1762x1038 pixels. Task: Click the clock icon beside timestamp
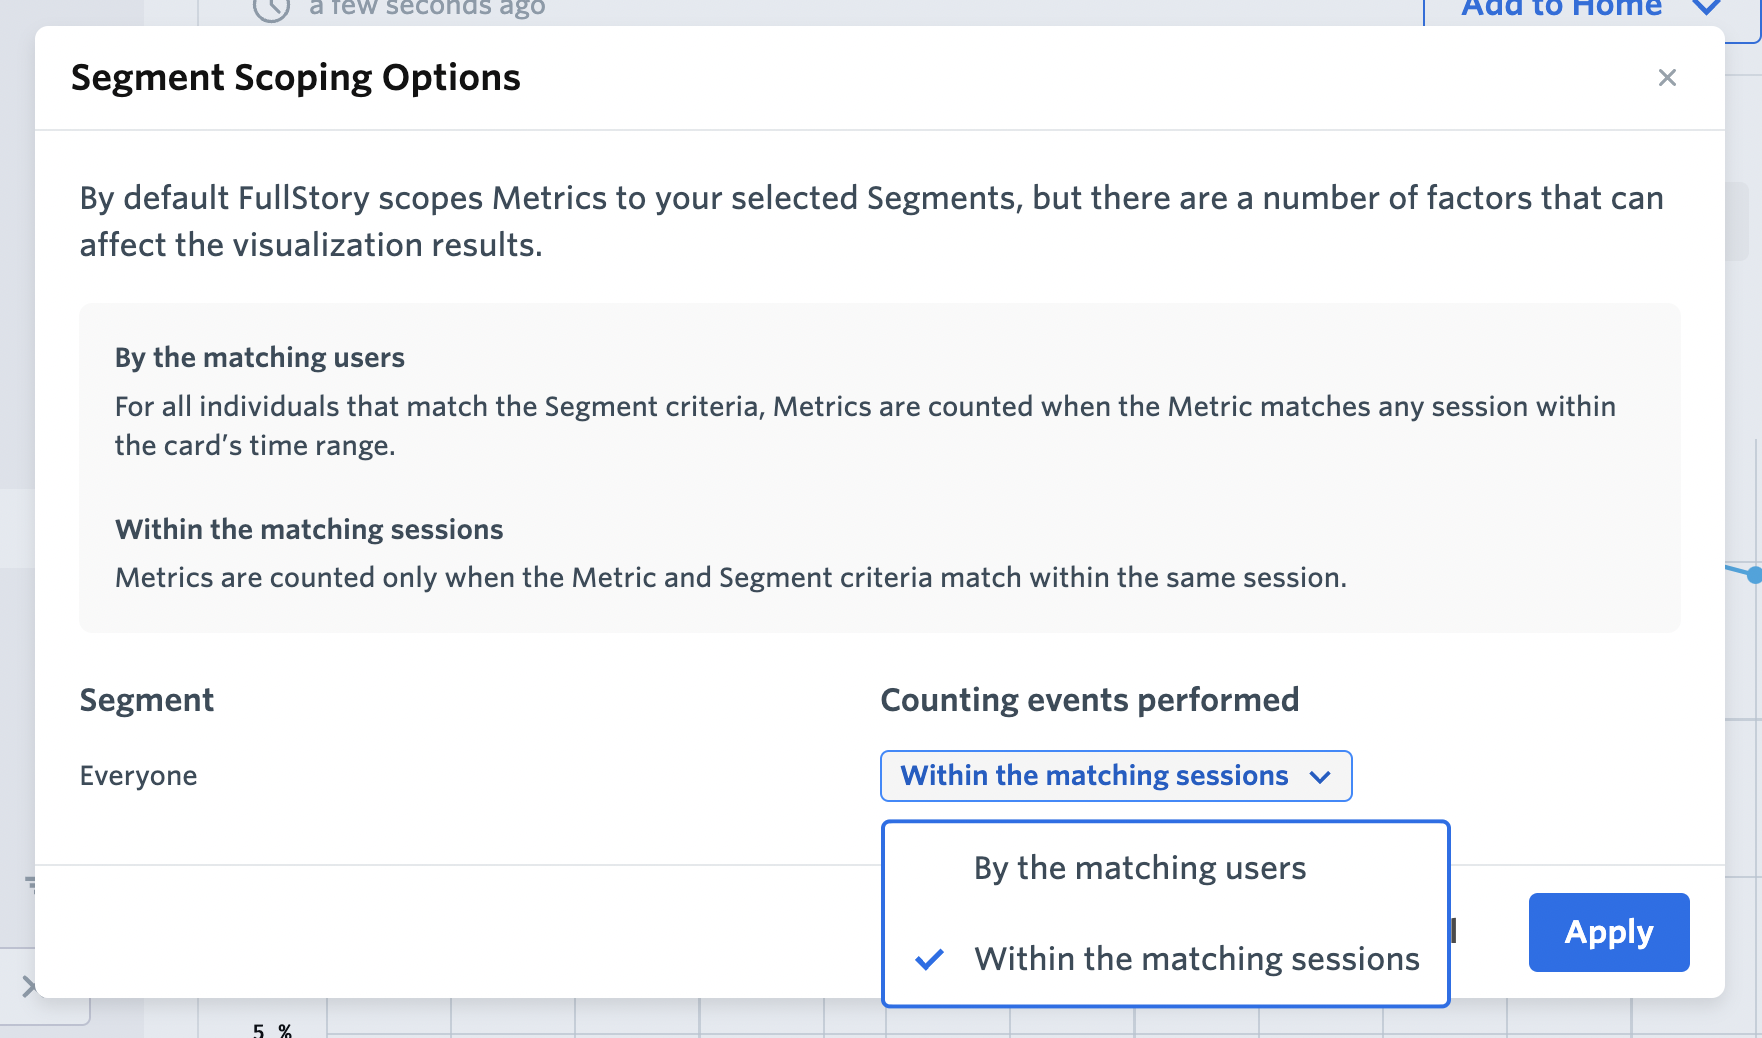point(271,9)
